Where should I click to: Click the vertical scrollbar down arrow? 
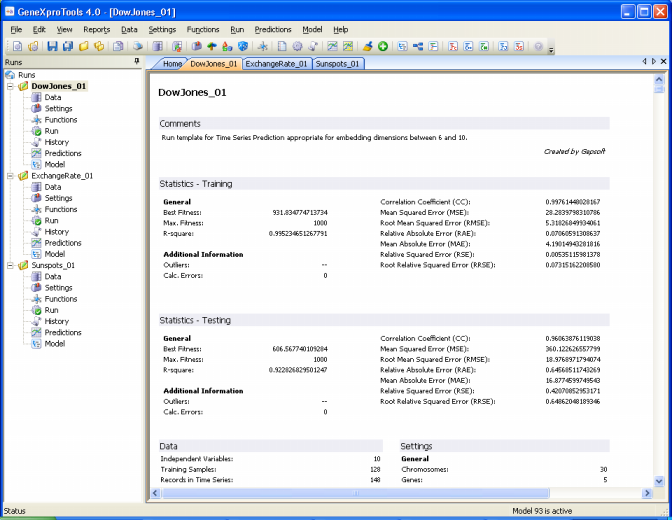point(659,481)
